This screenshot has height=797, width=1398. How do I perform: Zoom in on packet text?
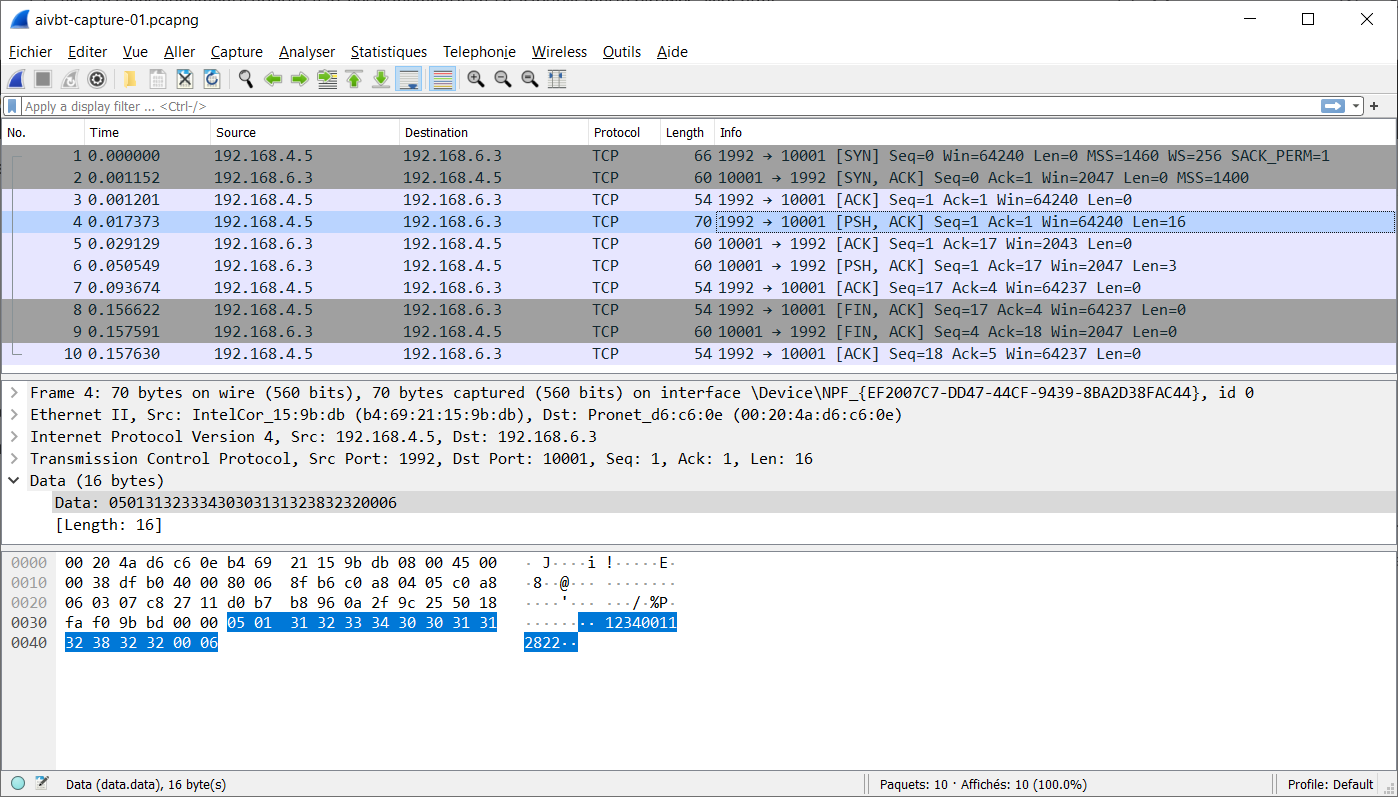(476, 79)
